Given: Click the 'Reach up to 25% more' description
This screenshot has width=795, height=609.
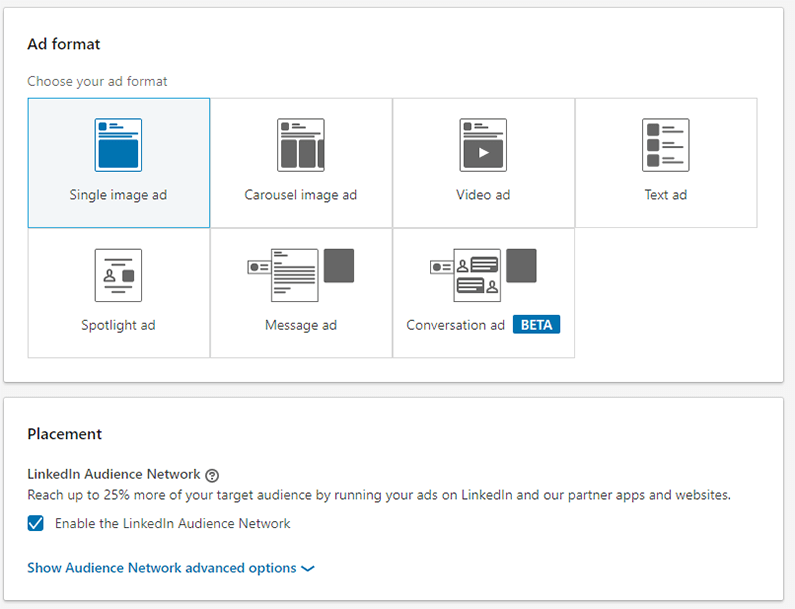Looking at the screenshot, I should (x=379, y=495).
